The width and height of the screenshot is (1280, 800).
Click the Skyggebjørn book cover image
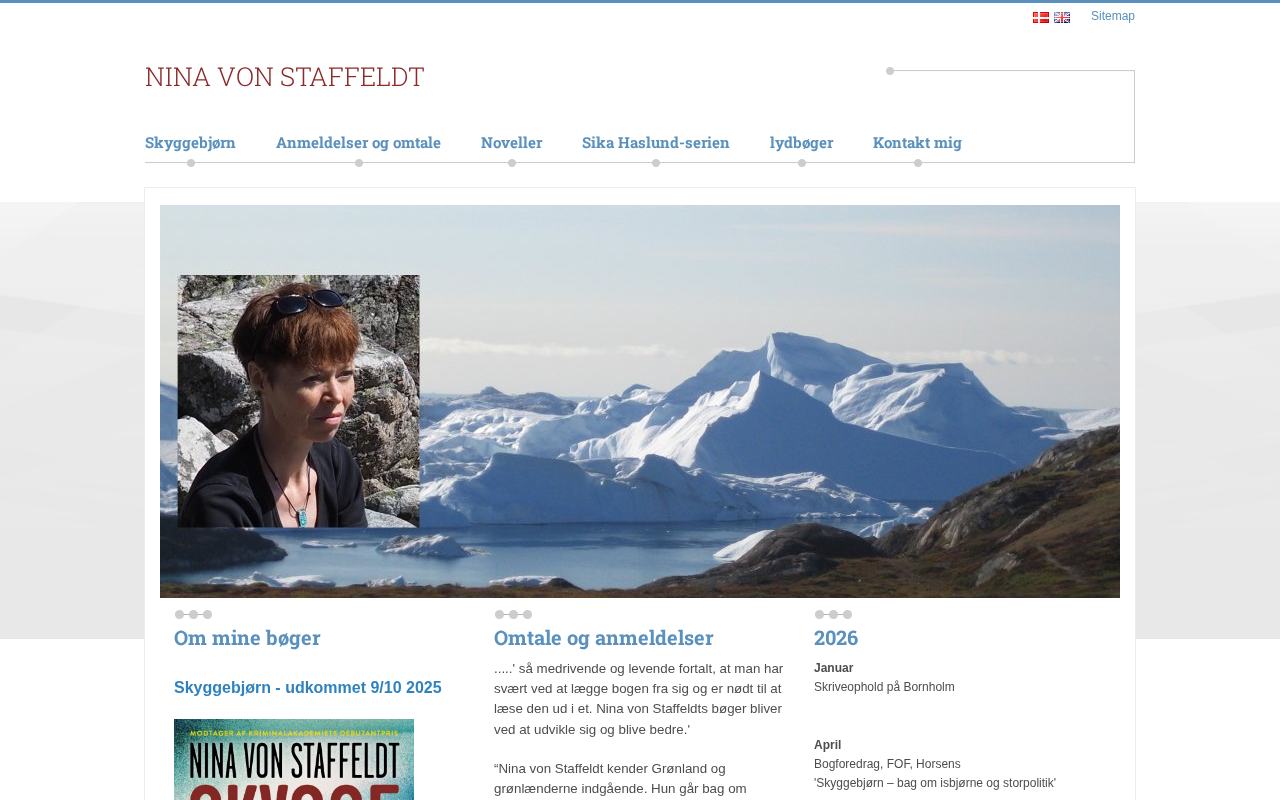[294, 760]
